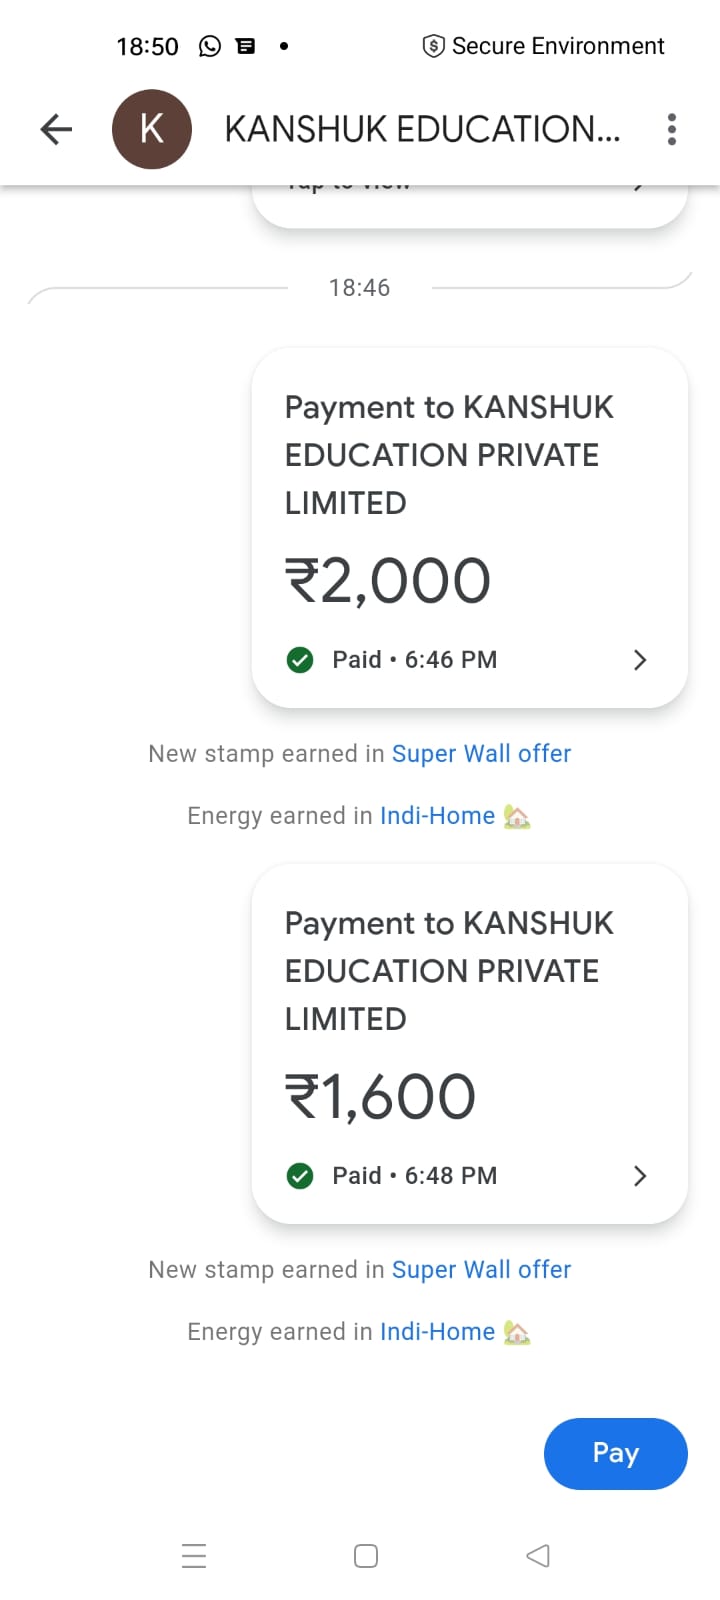Tap the green checkmark on ₹2,000 payment
This screenshot has width=720, height=1600.
[x=300, y=660]
